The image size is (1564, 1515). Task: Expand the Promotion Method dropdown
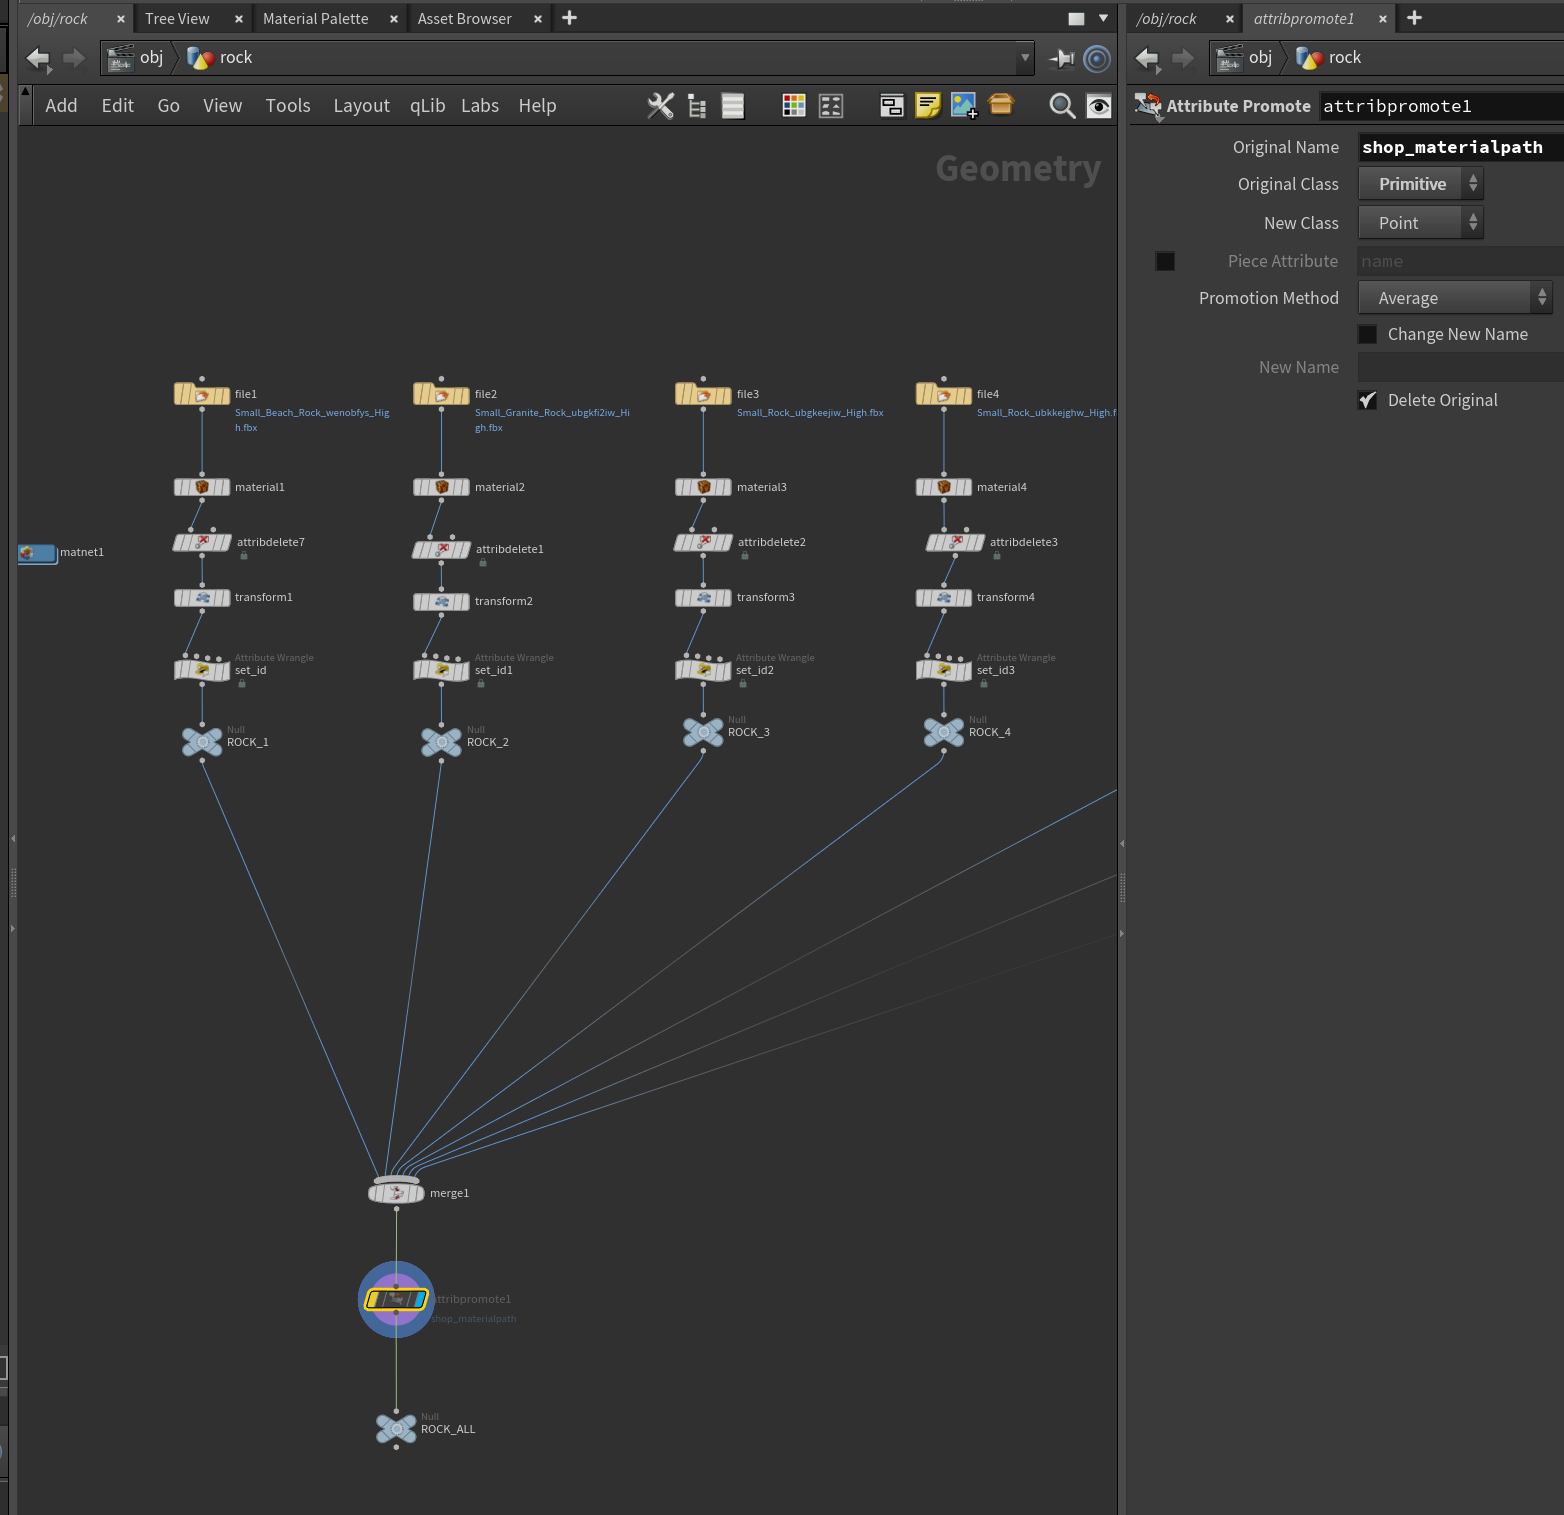pos(1455,298)
